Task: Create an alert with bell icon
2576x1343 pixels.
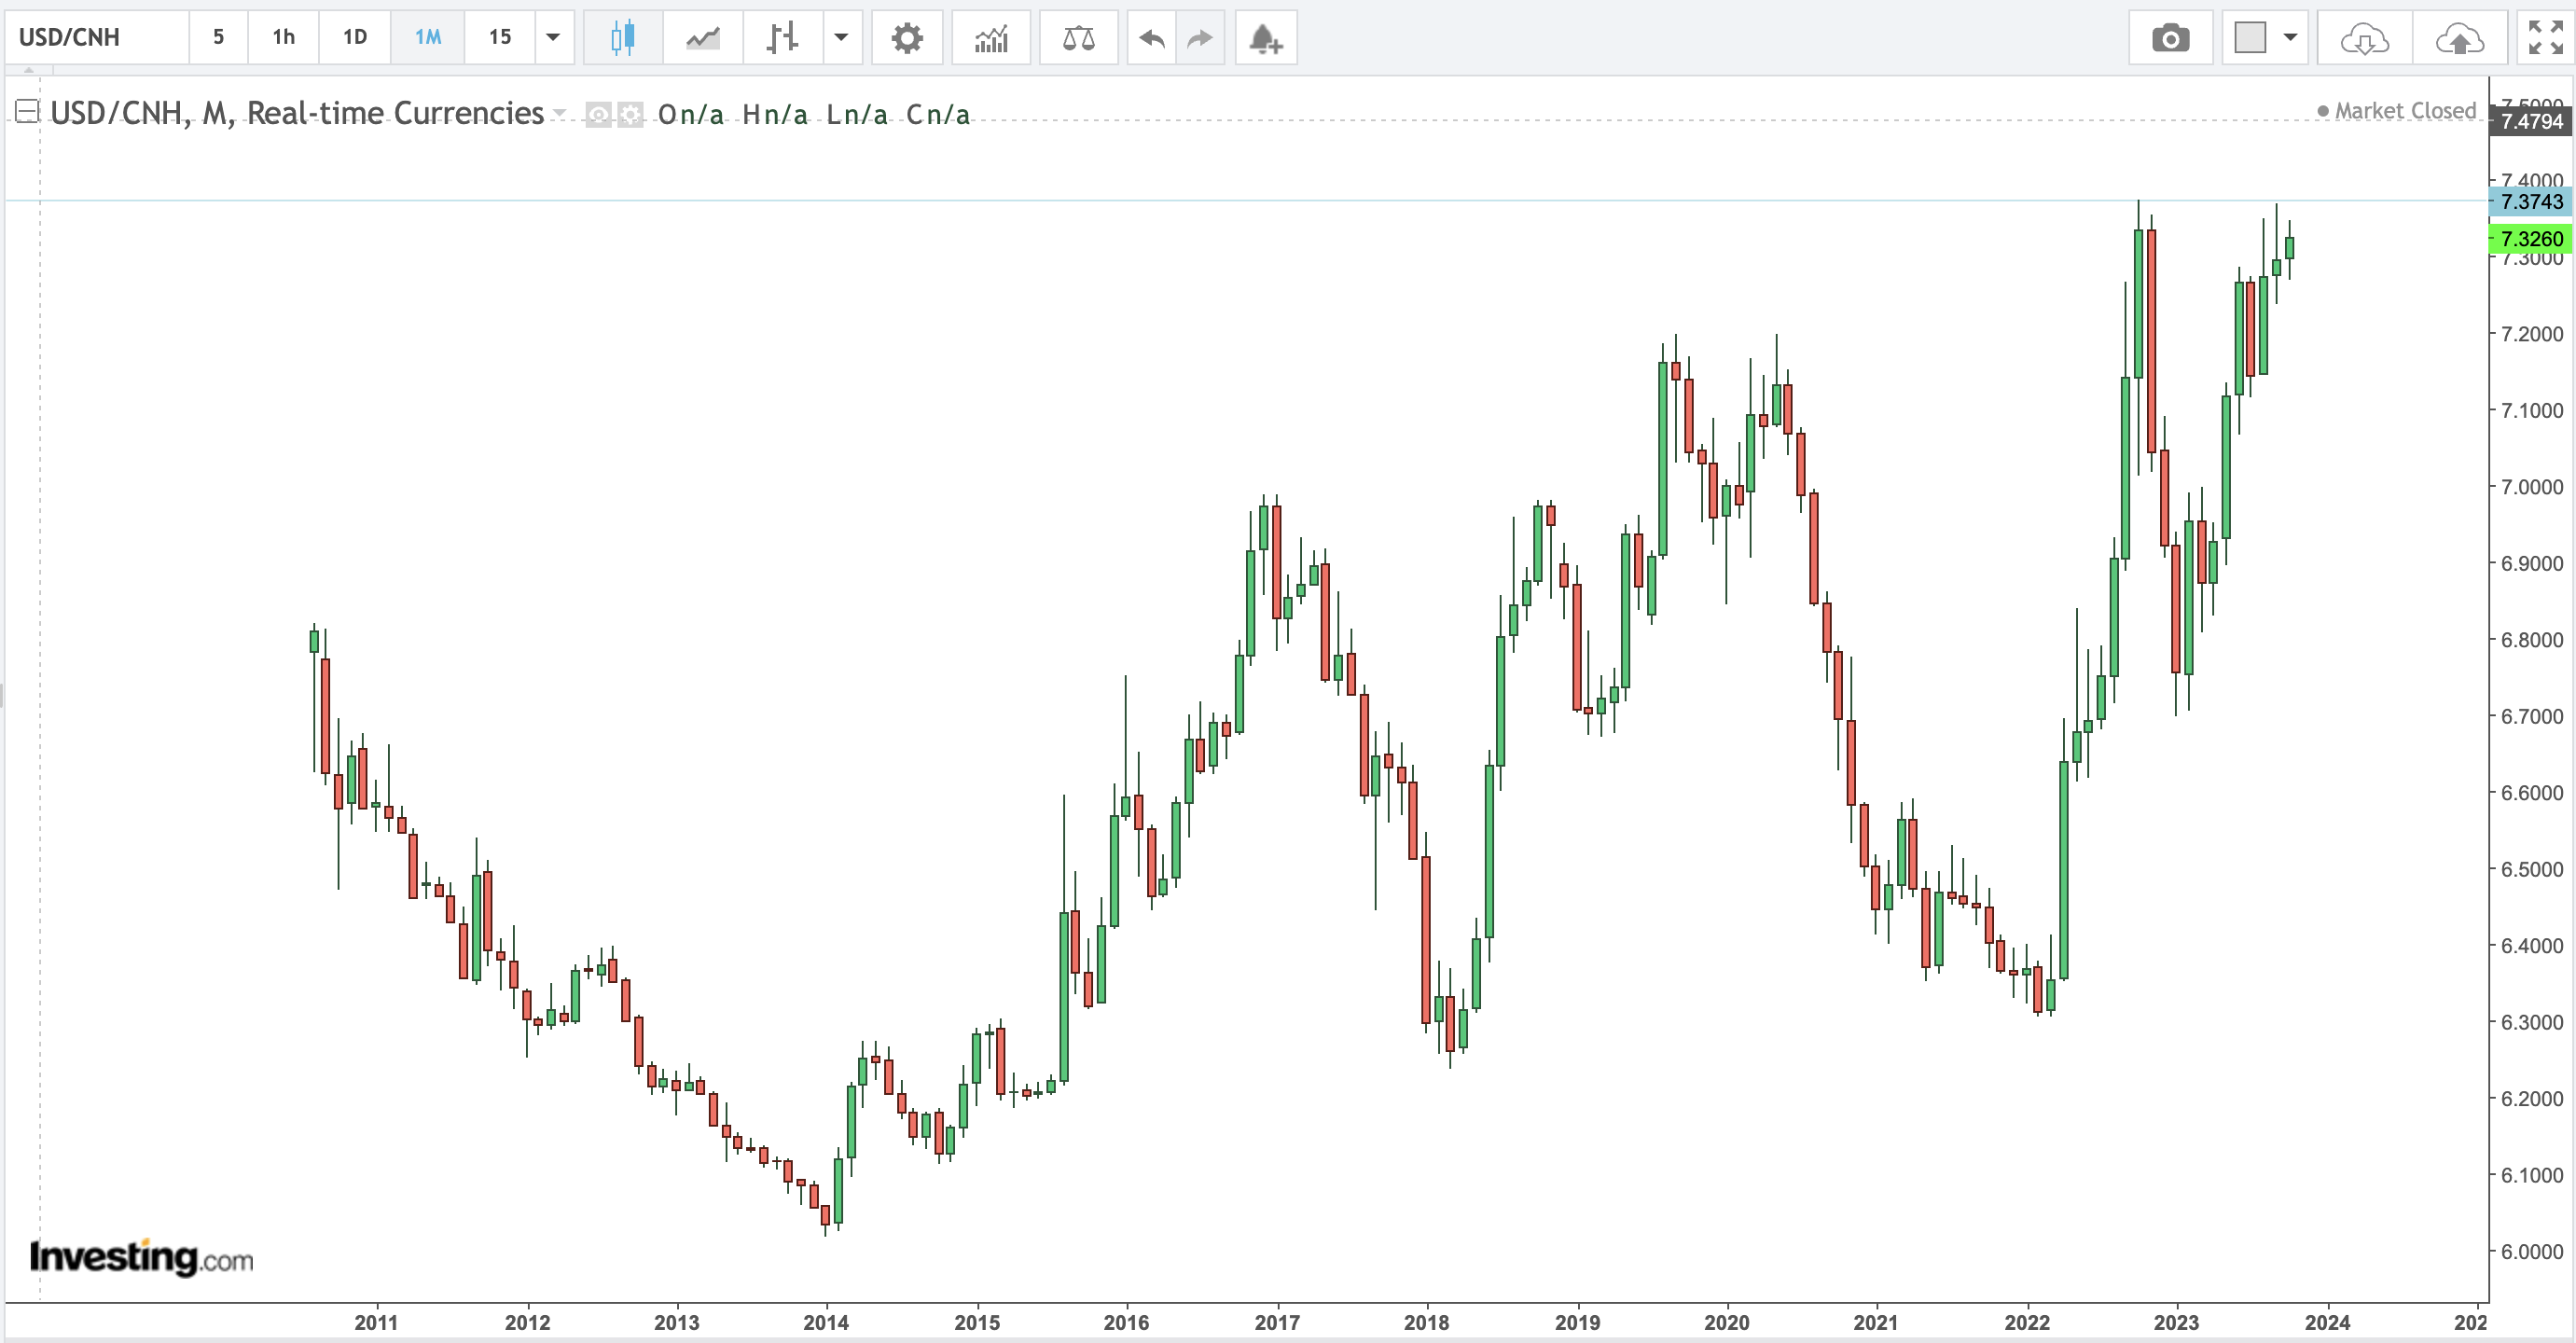Action: [x=1266, y=38]
